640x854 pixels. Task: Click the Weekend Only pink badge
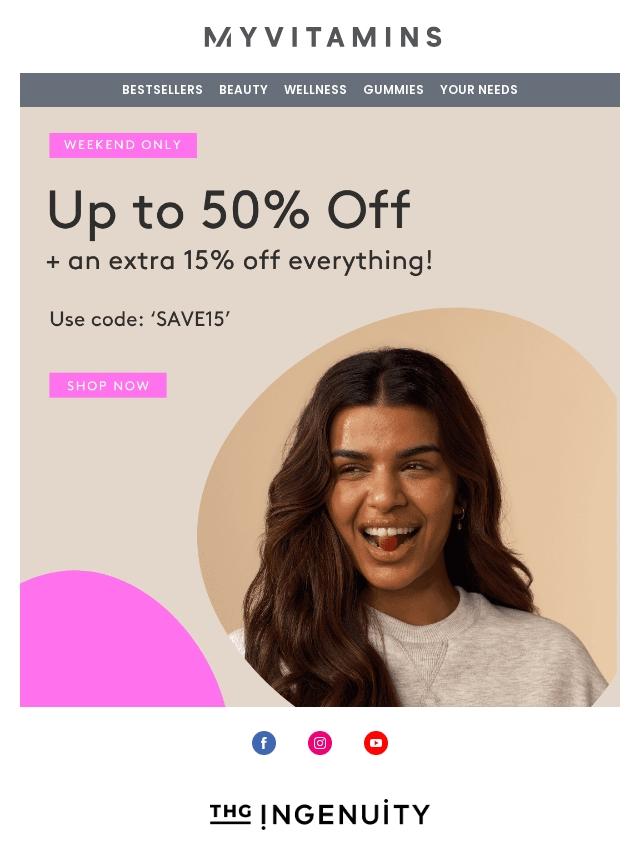(123, 145)
